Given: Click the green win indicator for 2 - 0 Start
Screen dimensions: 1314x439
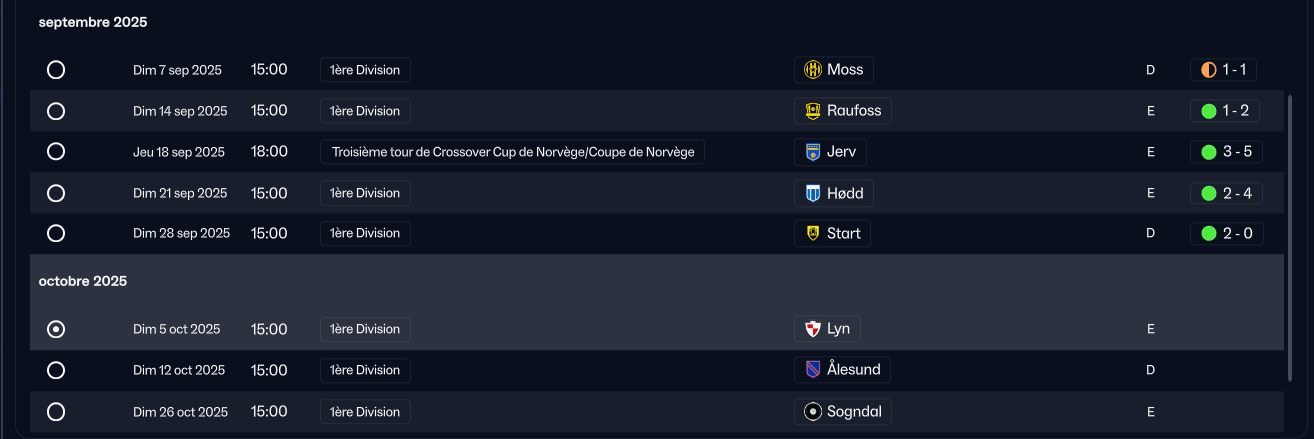Looking at the screenshot, I should coord(1209,234).
